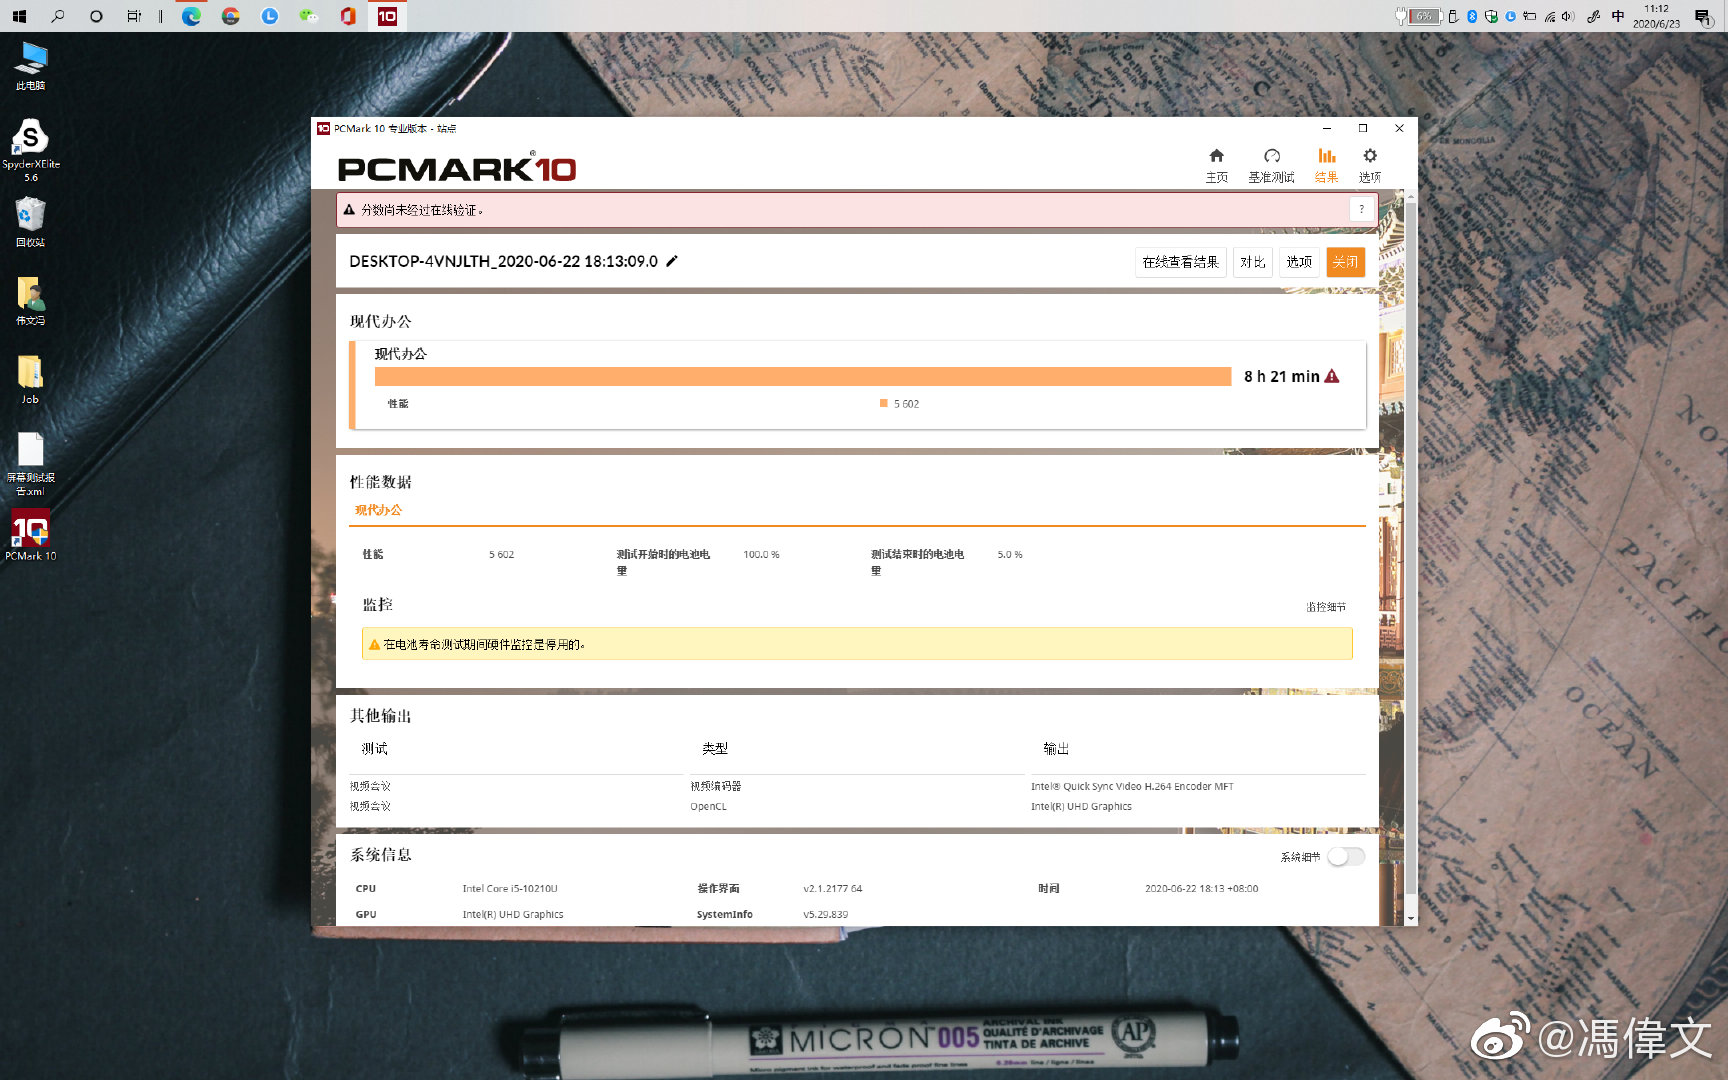Click the v2.1.2177 64 version value

pos(832,888)
